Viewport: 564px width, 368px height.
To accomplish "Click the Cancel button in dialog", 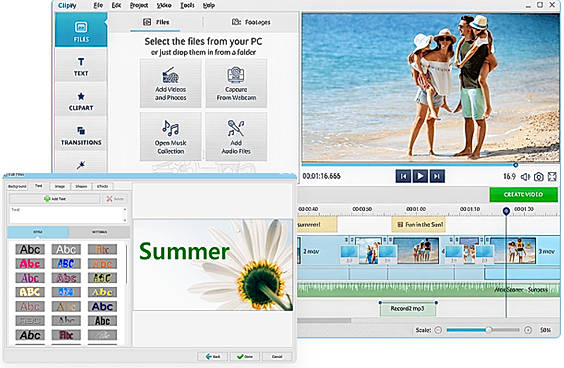I will tap(277, 356).
